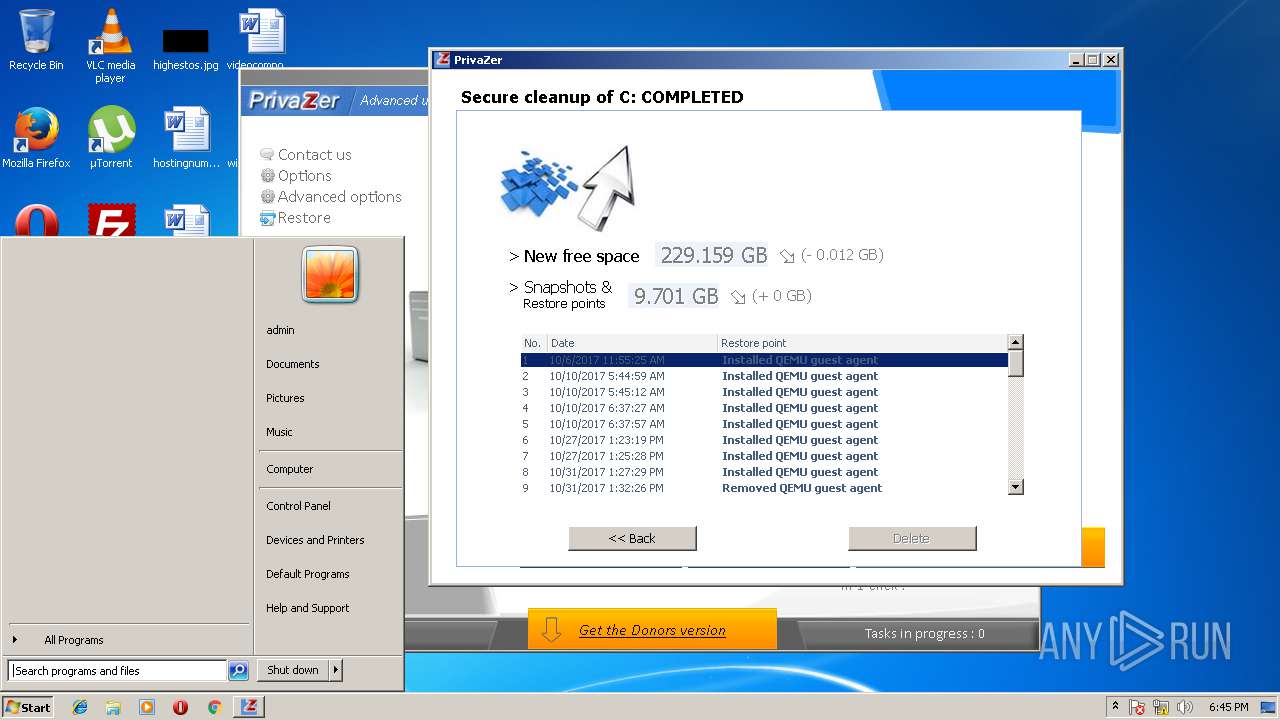1280x720 pixels.
Task: Open the Recycle Bin desktop icon
Action: (36, 40)
